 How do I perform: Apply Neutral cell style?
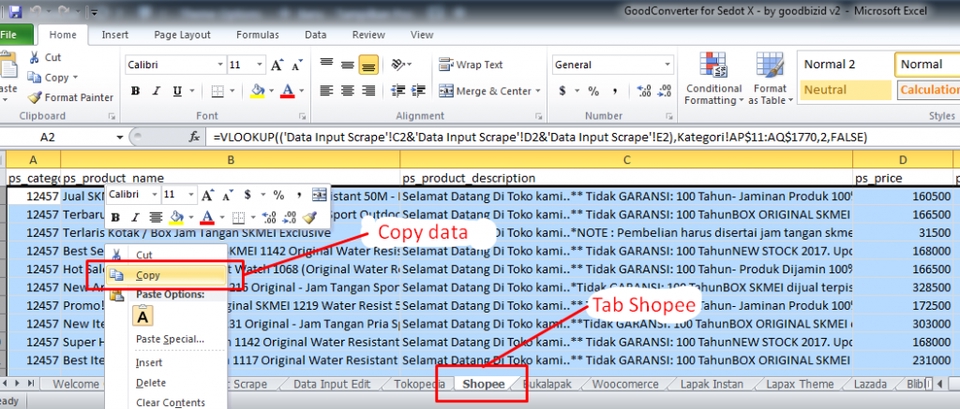(845, 90)
